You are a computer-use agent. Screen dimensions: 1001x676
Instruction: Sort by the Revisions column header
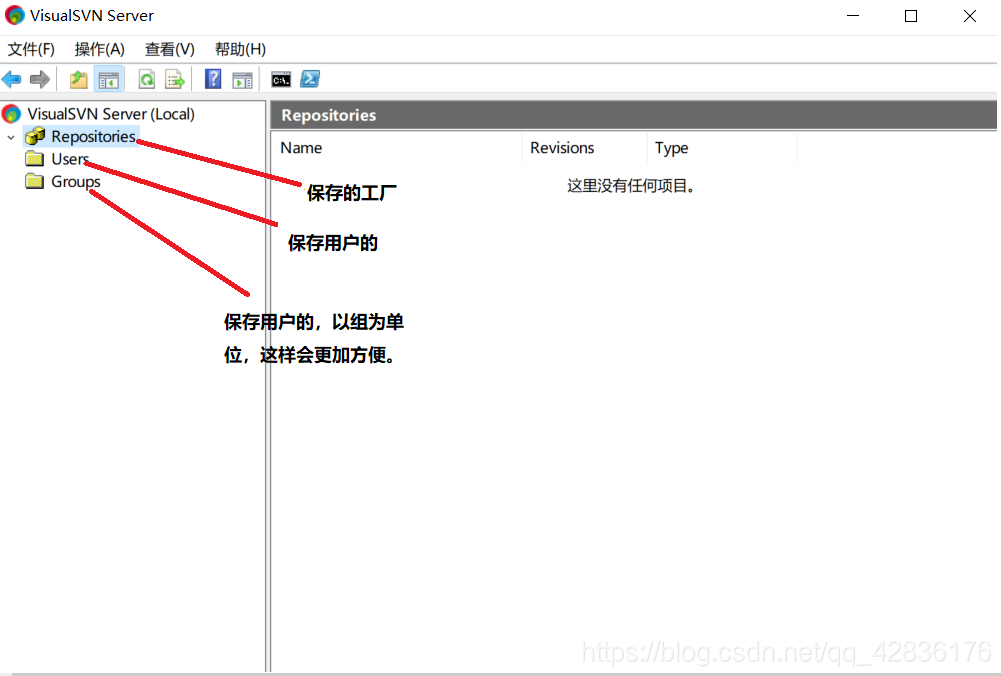click(584, 148)
